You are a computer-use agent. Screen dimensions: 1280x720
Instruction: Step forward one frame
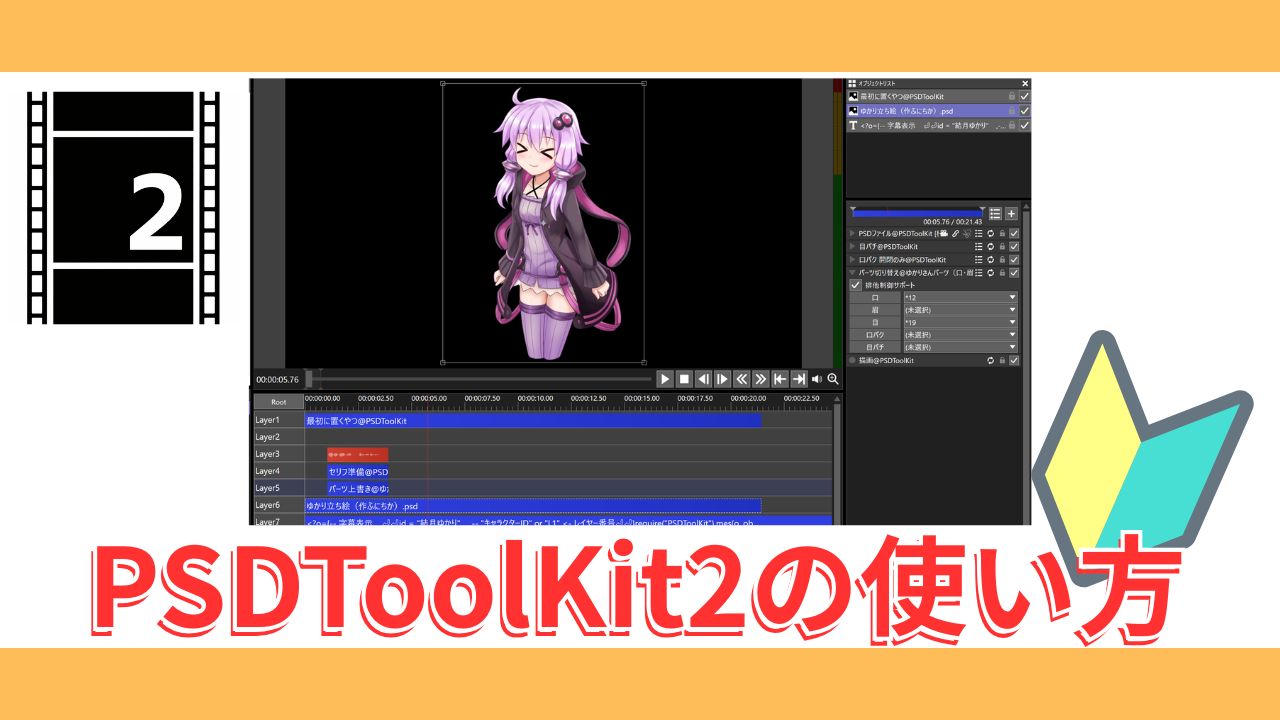pyautogui.click(x=722, y=379)
